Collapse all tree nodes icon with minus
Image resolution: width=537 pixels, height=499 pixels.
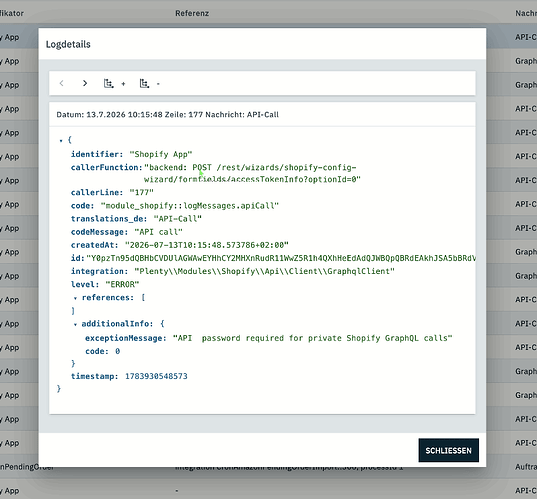[x=150, y=84]
